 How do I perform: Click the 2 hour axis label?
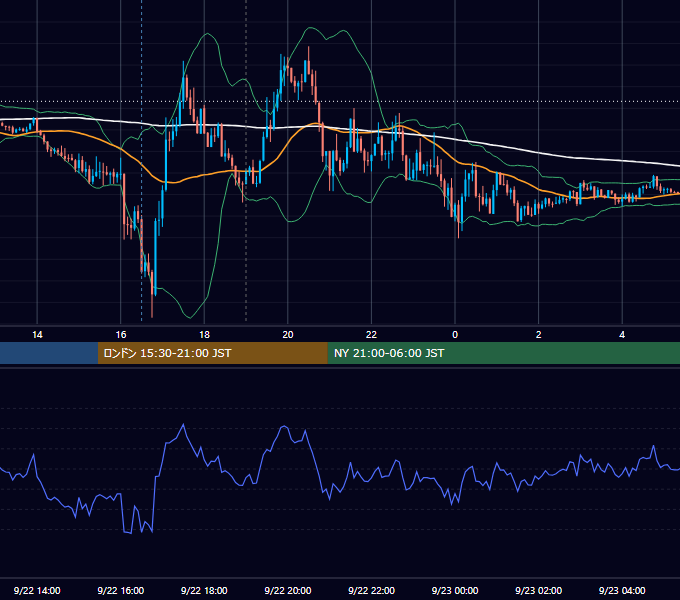coord(539,335)
